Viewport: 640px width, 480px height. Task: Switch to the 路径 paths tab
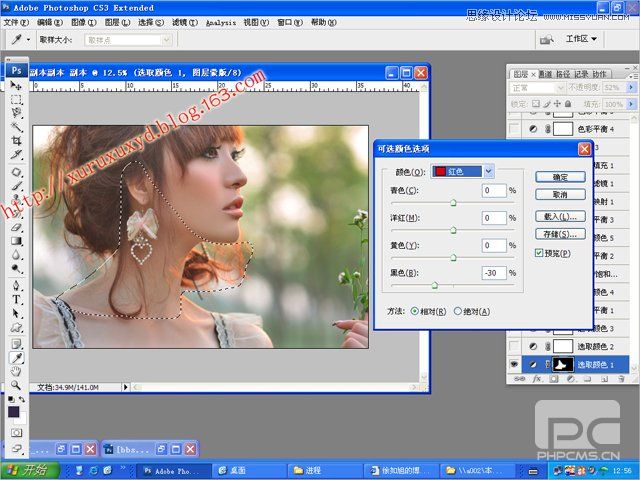coord(563,74)
